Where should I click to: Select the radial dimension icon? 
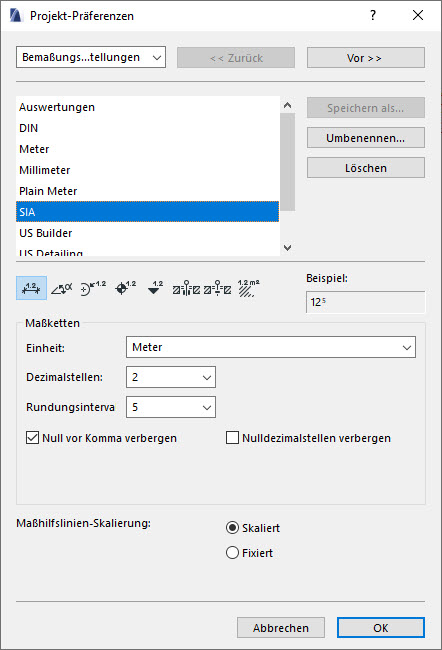[93, 288]
